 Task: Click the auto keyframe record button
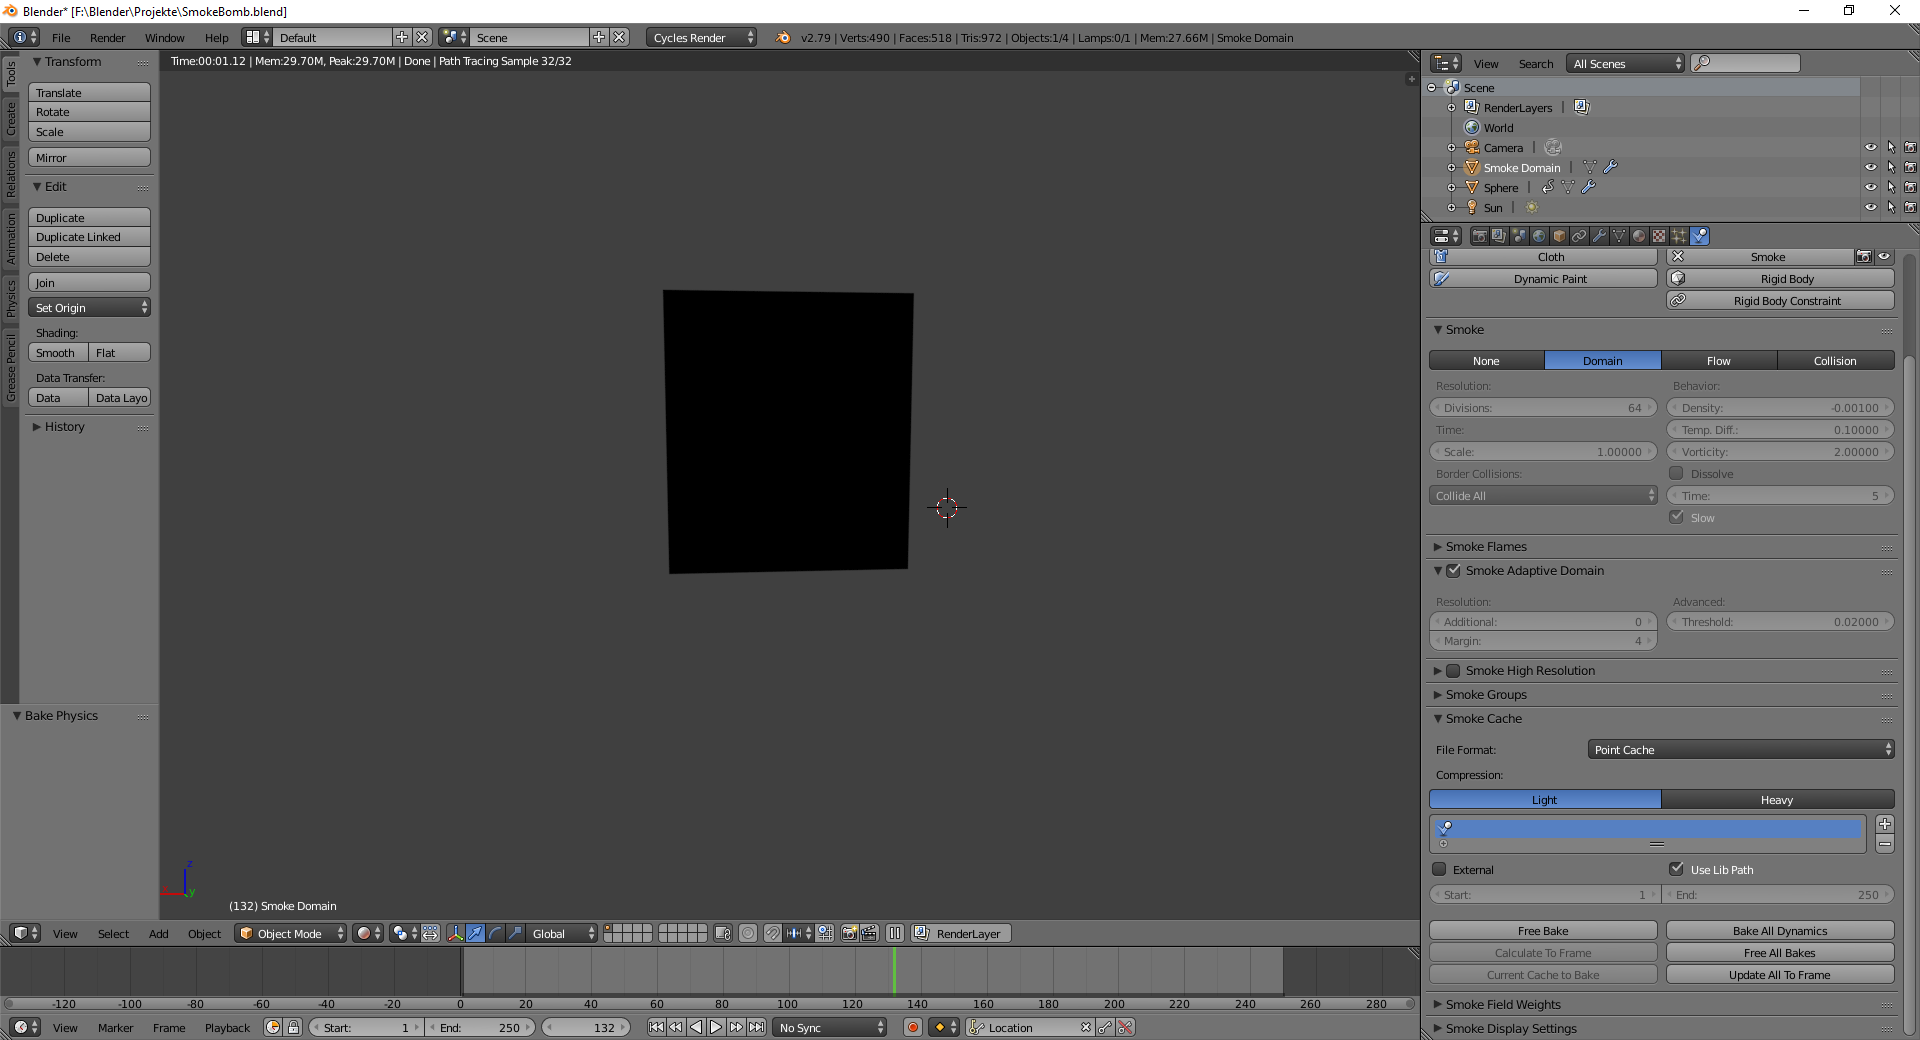click(x=913, y=1027)
